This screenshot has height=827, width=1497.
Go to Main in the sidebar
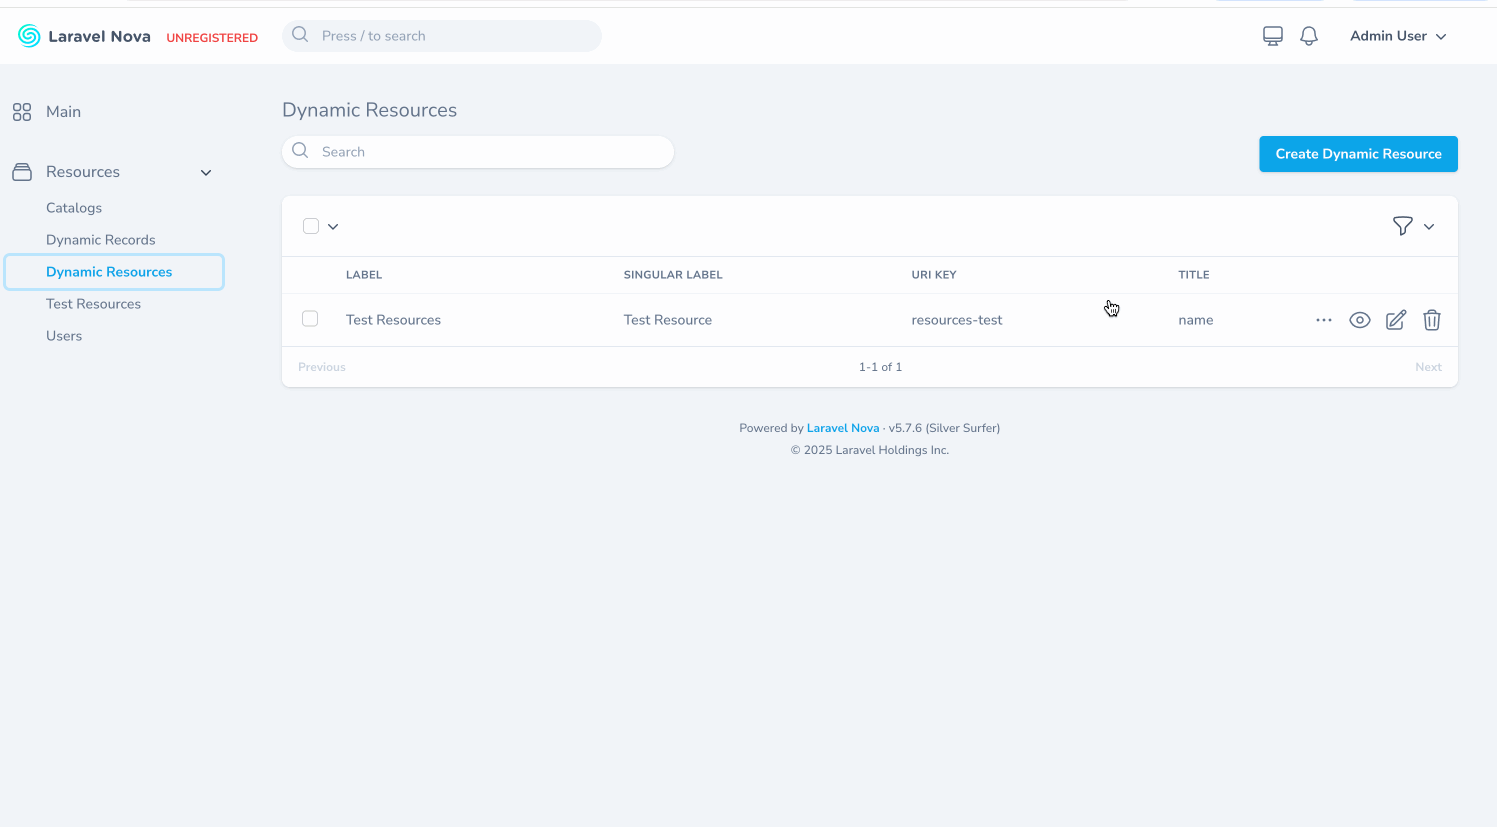tap(63, 112)
